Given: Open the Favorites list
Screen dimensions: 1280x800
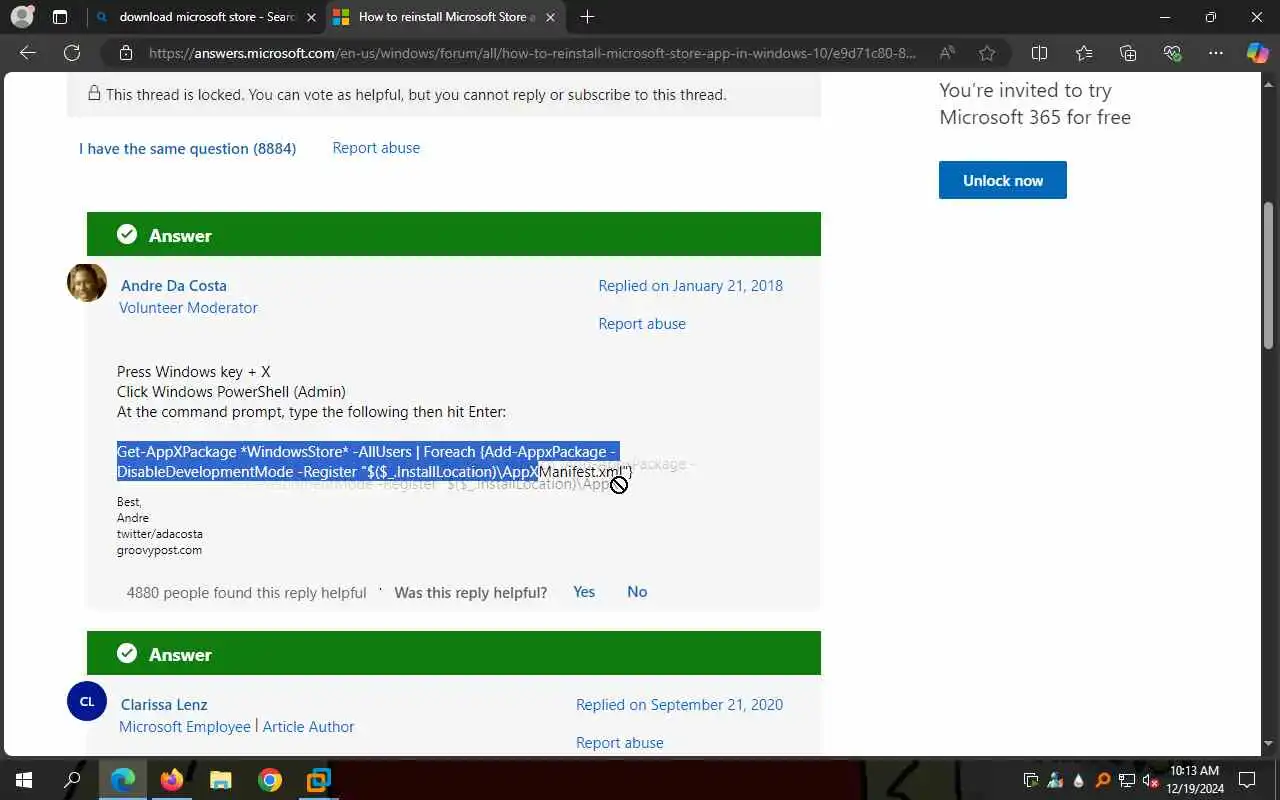Looking at the screenshot, I should tap(1084, 53).
